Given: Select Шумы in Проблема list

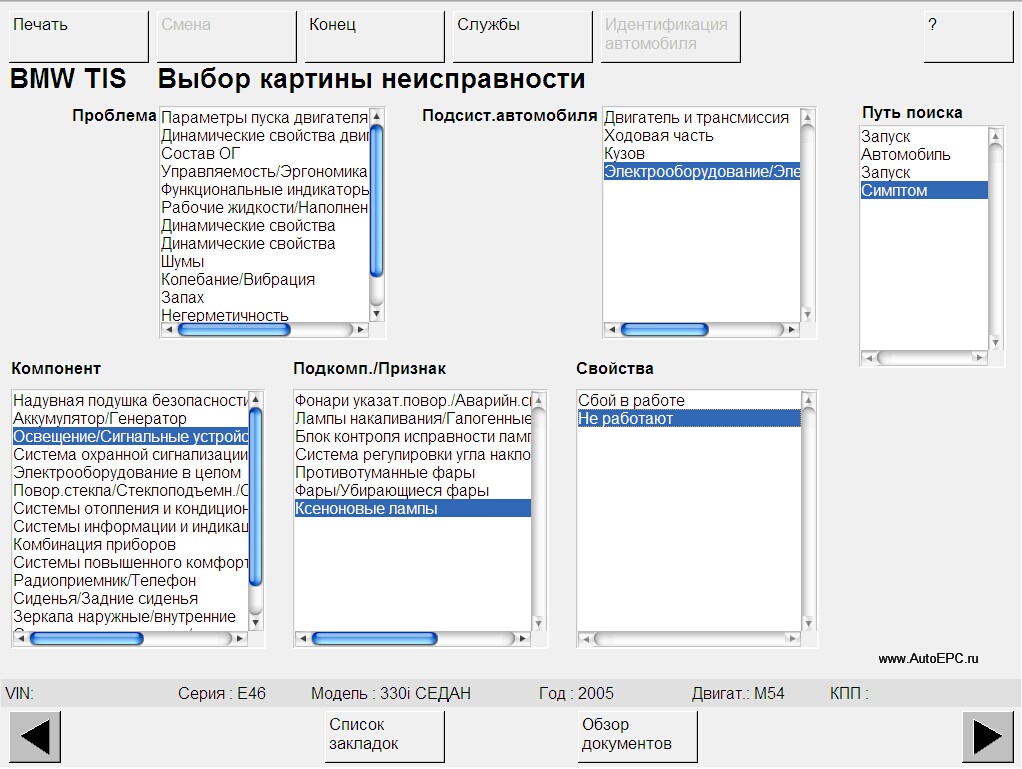Looking at the screenshot, I should [265, 262].
